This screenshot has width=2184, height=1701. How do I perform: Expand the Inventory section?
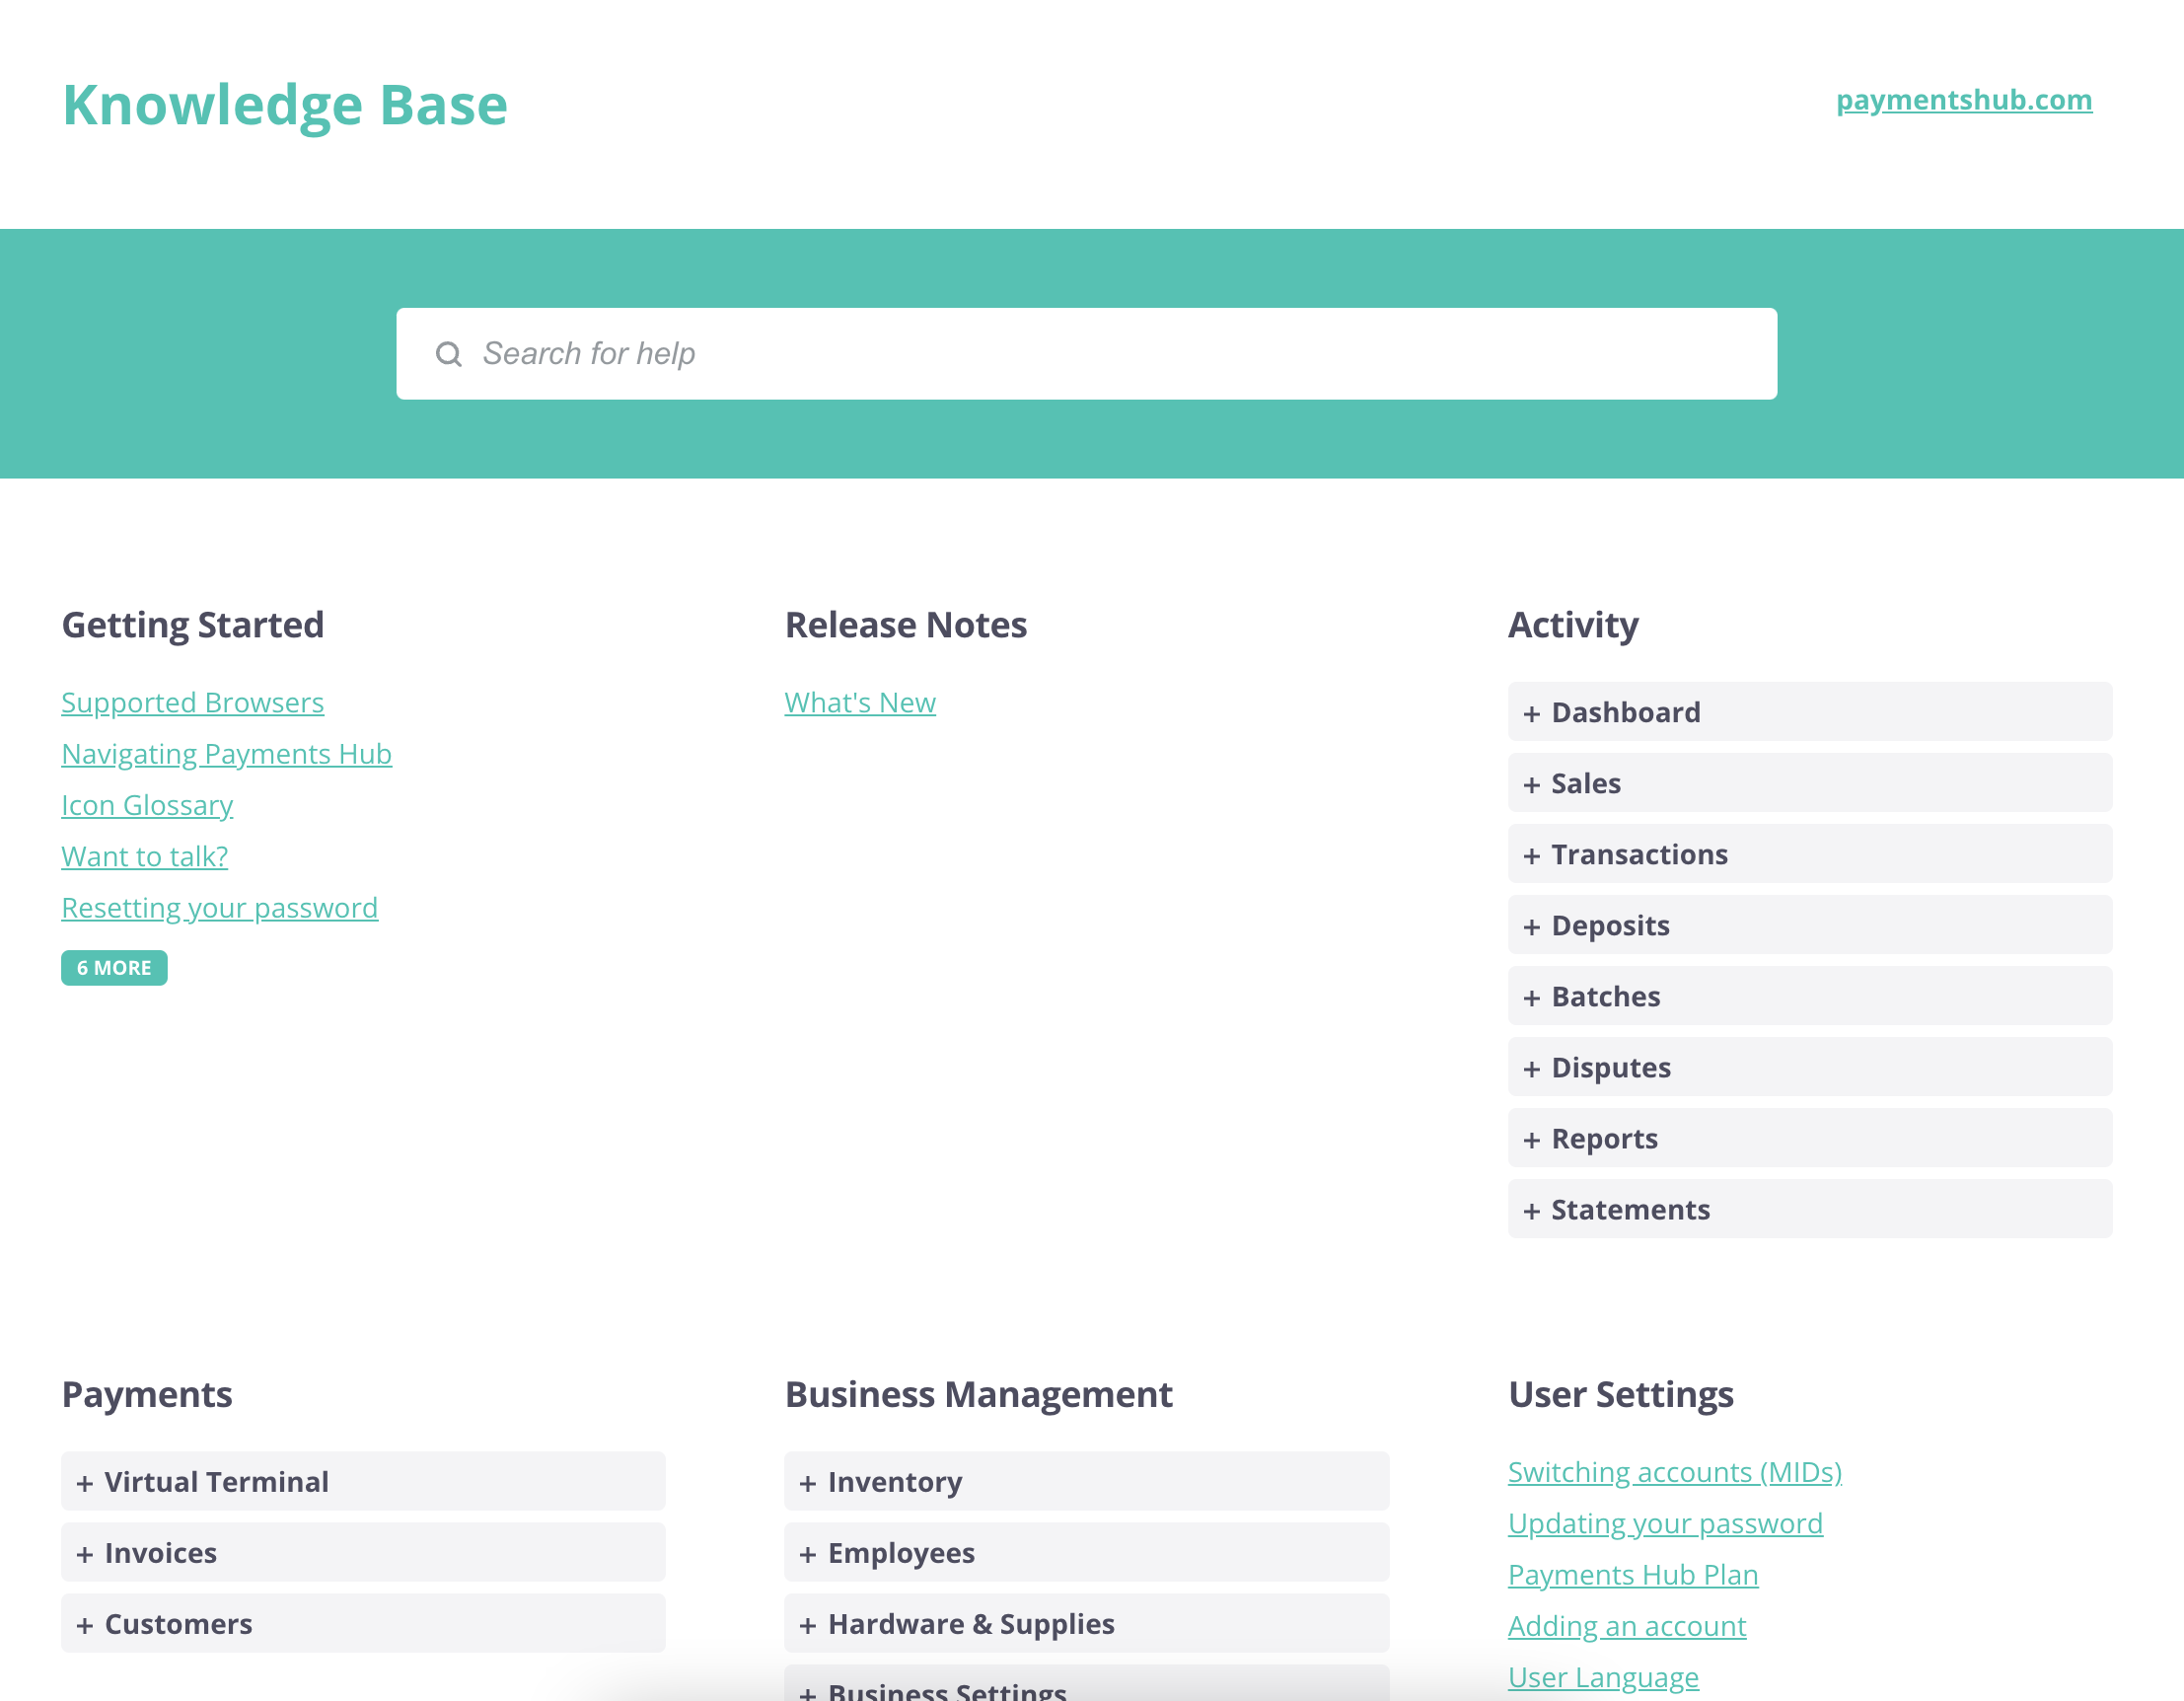tap(808, 1481)
